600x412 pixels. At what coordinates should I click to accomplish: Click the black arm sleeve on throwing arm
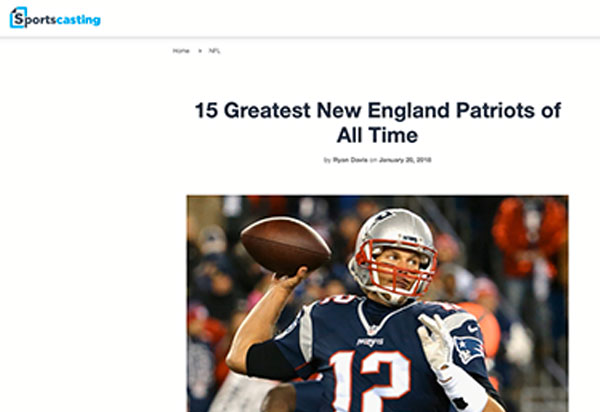tap(271, 360)
